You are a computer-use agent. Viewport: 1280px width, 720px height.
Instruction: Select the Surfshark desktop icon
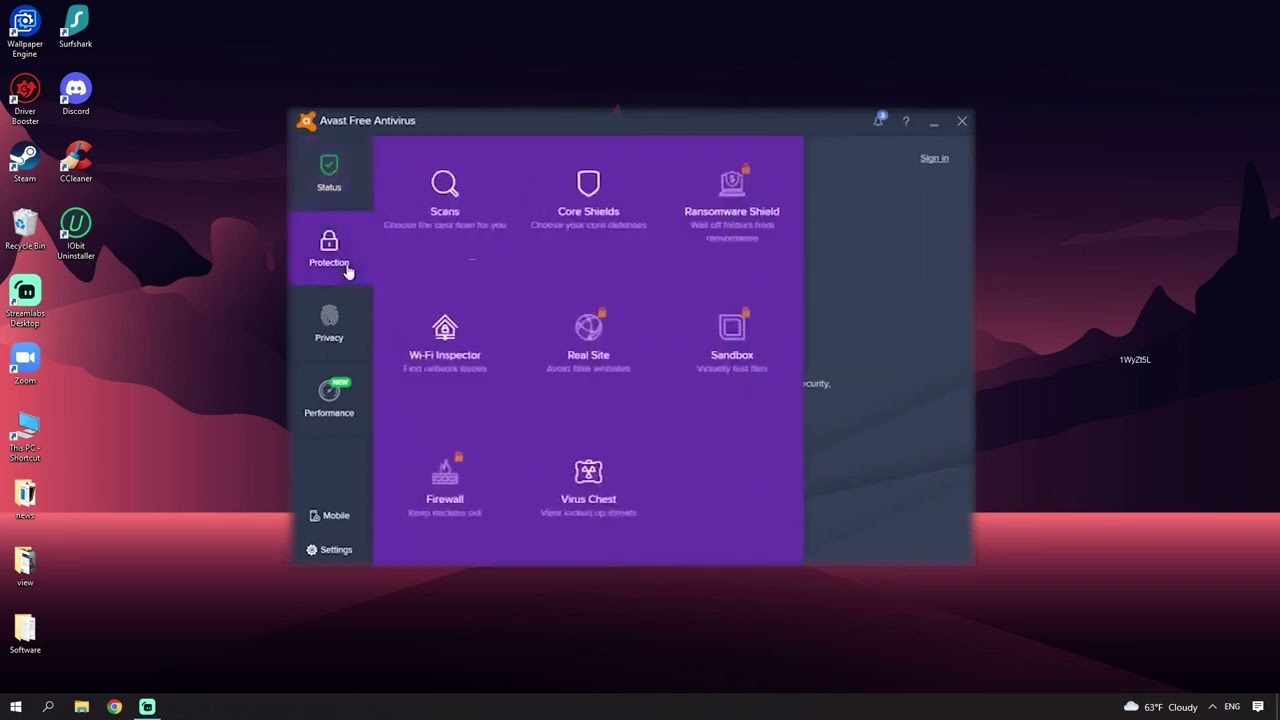tap(76, 27)
